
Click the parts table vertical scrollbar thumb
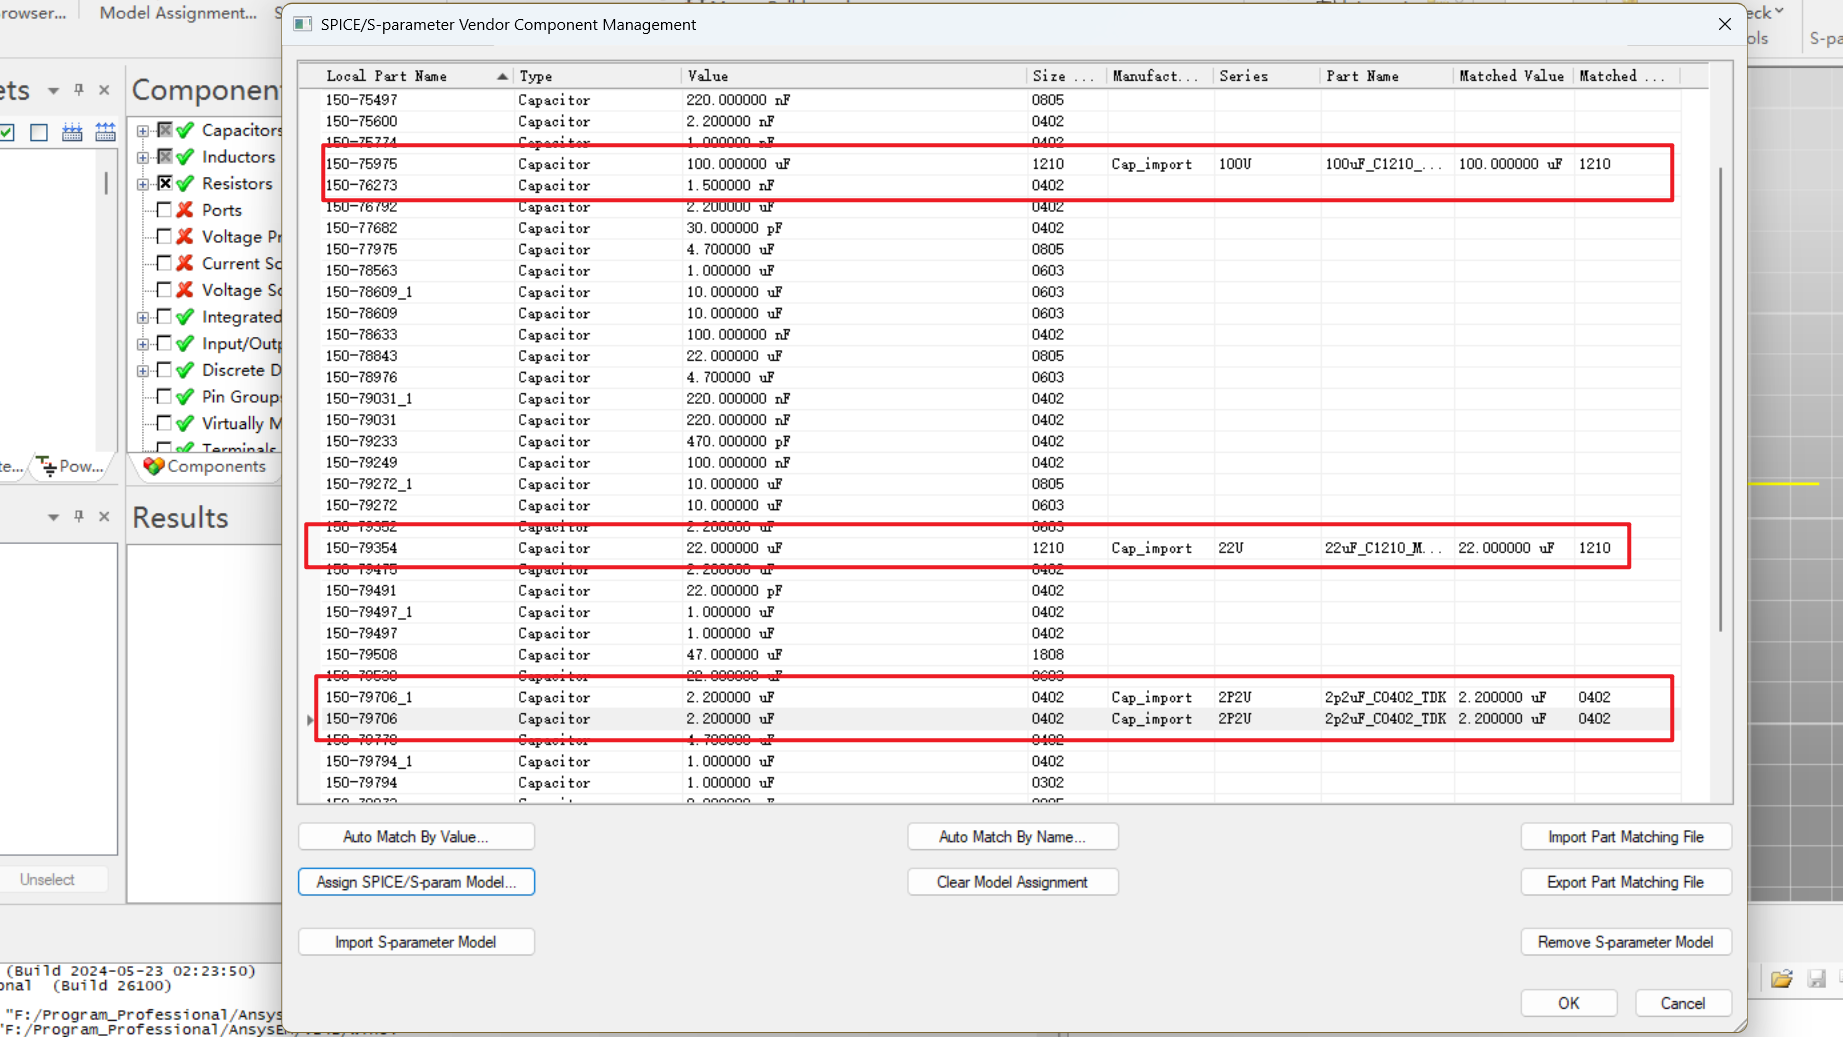point(1721,399)
